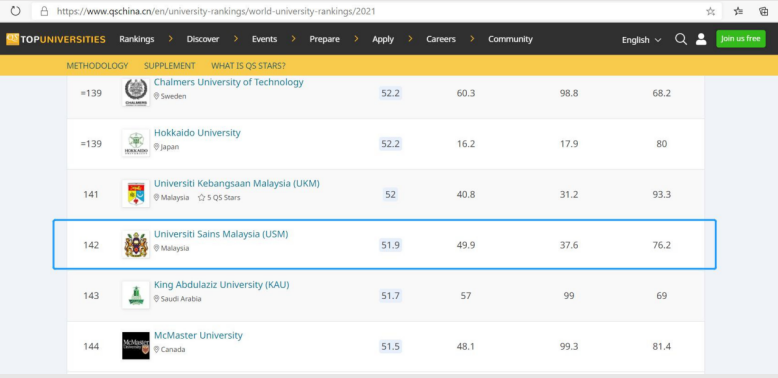This screenshot has height=378, width=778.
Task: Open the METHODOLOGY tab
Action: point(97,65)
